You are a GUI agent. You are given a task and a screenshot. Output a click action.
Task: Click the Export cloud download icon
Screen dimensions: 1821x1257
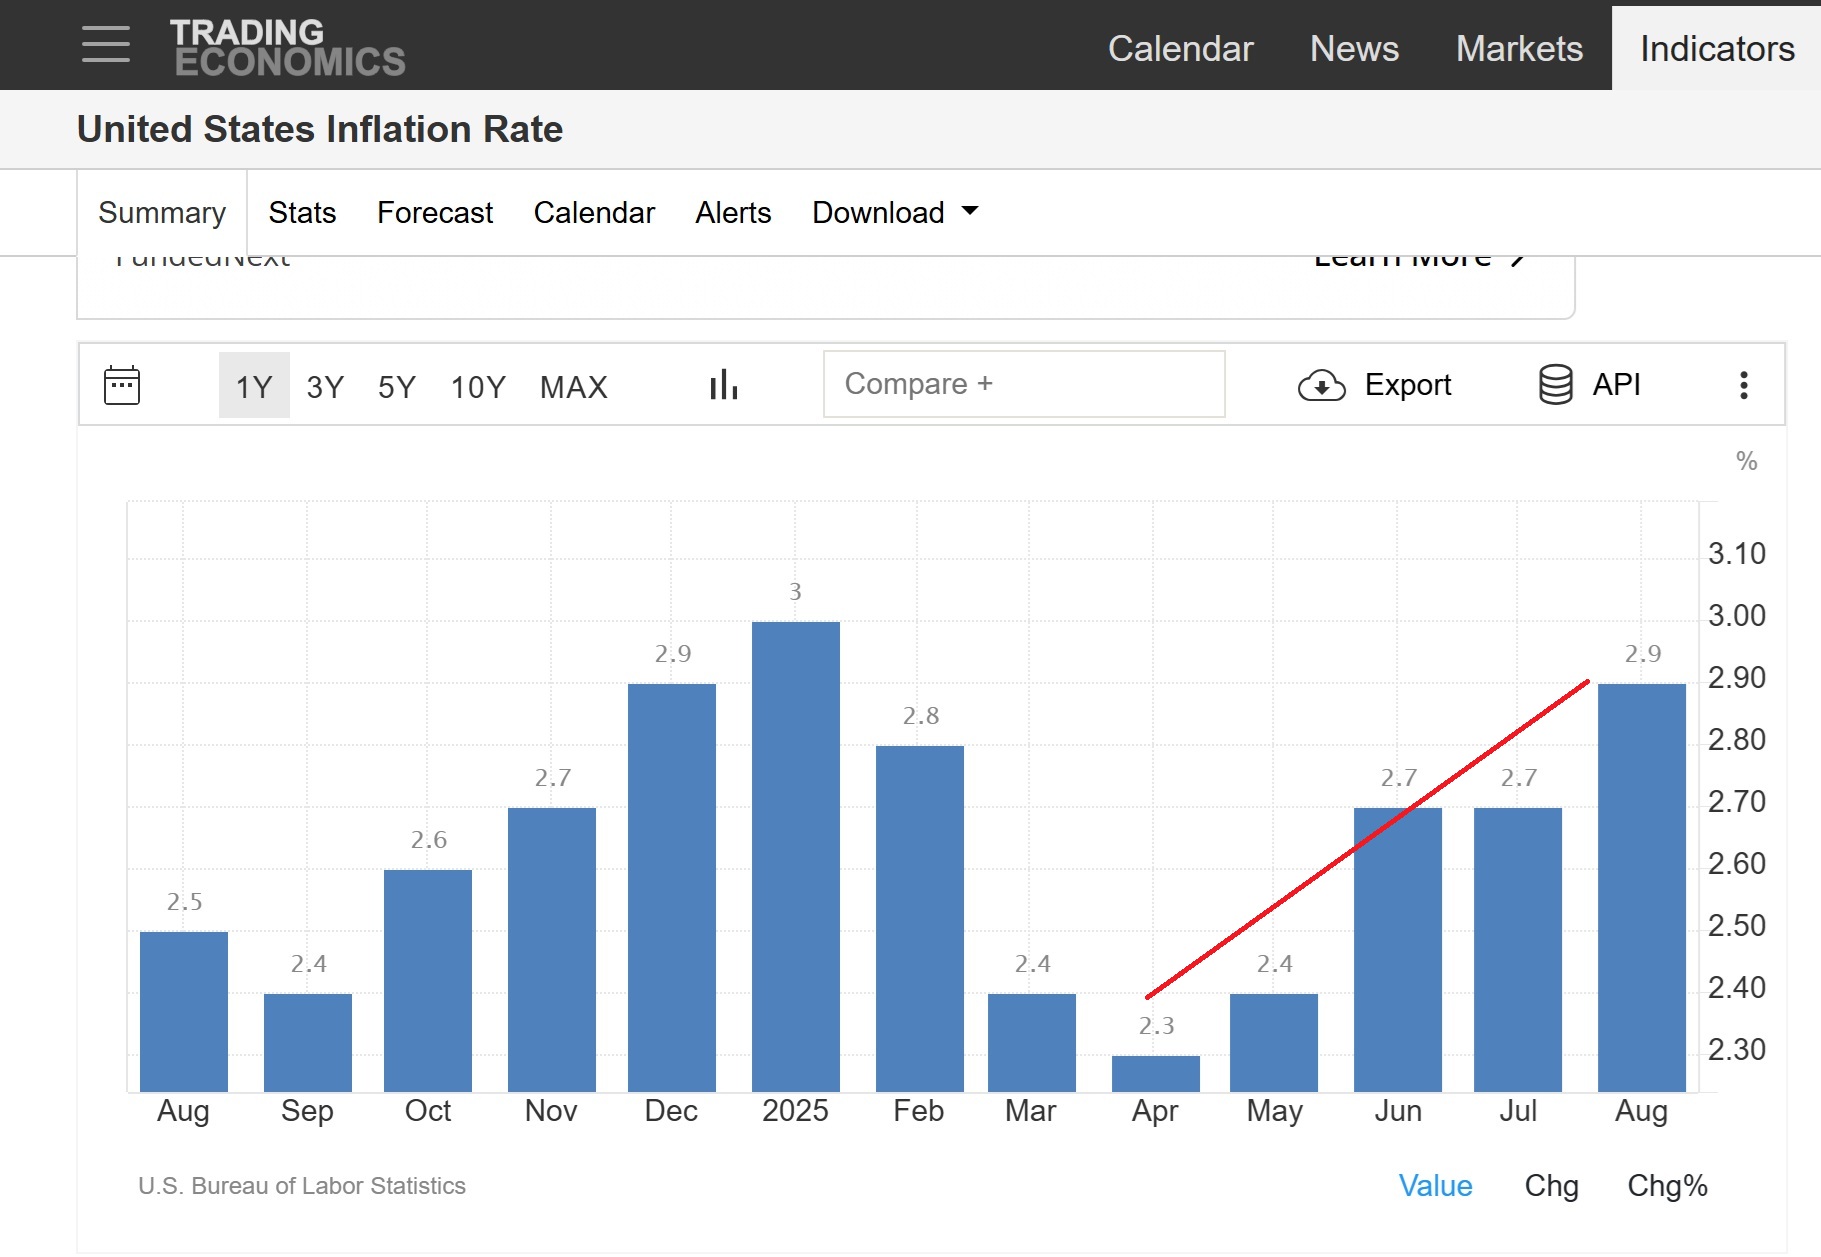click(x=1321, y=385)
